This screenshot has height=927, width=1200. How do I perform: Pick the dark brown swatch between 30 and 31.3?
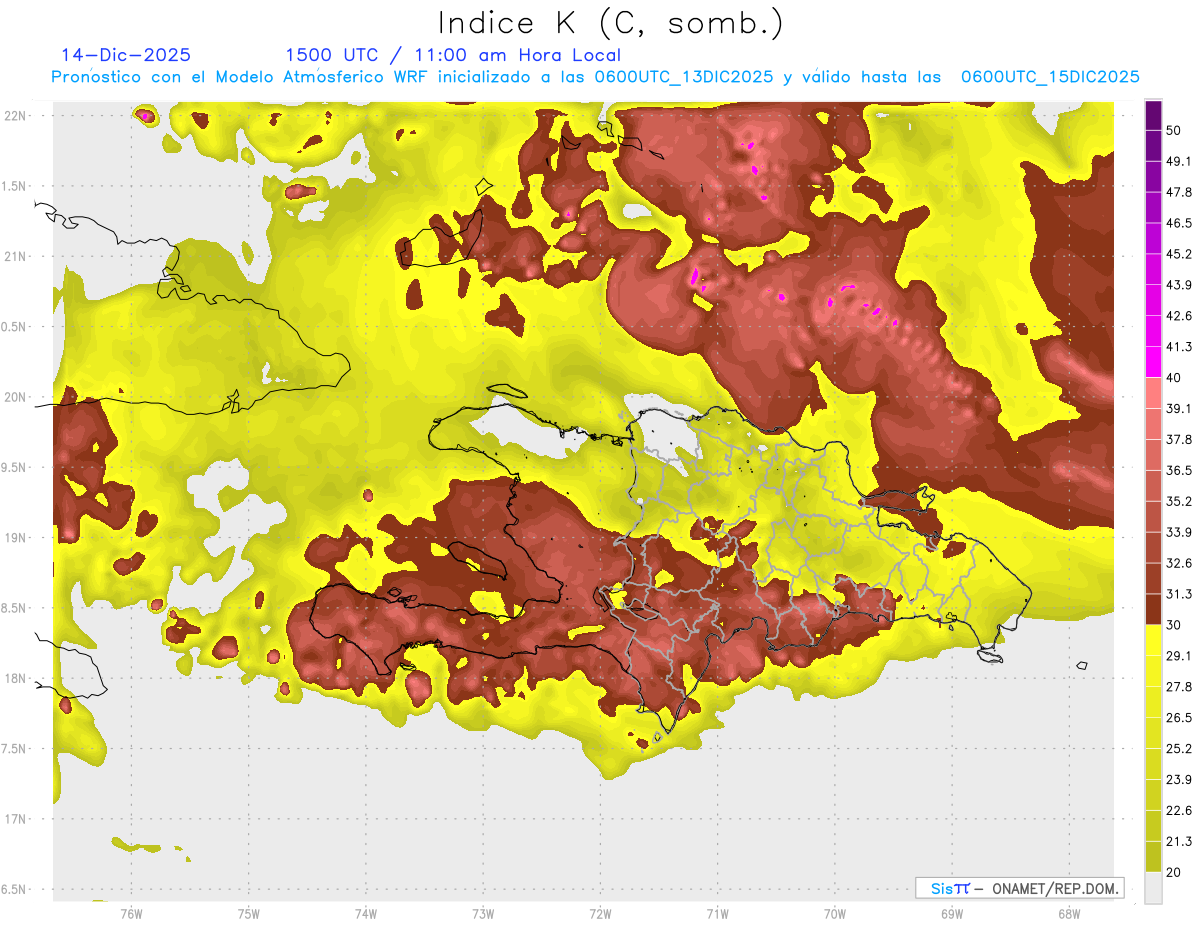(x=1153, y=609)
